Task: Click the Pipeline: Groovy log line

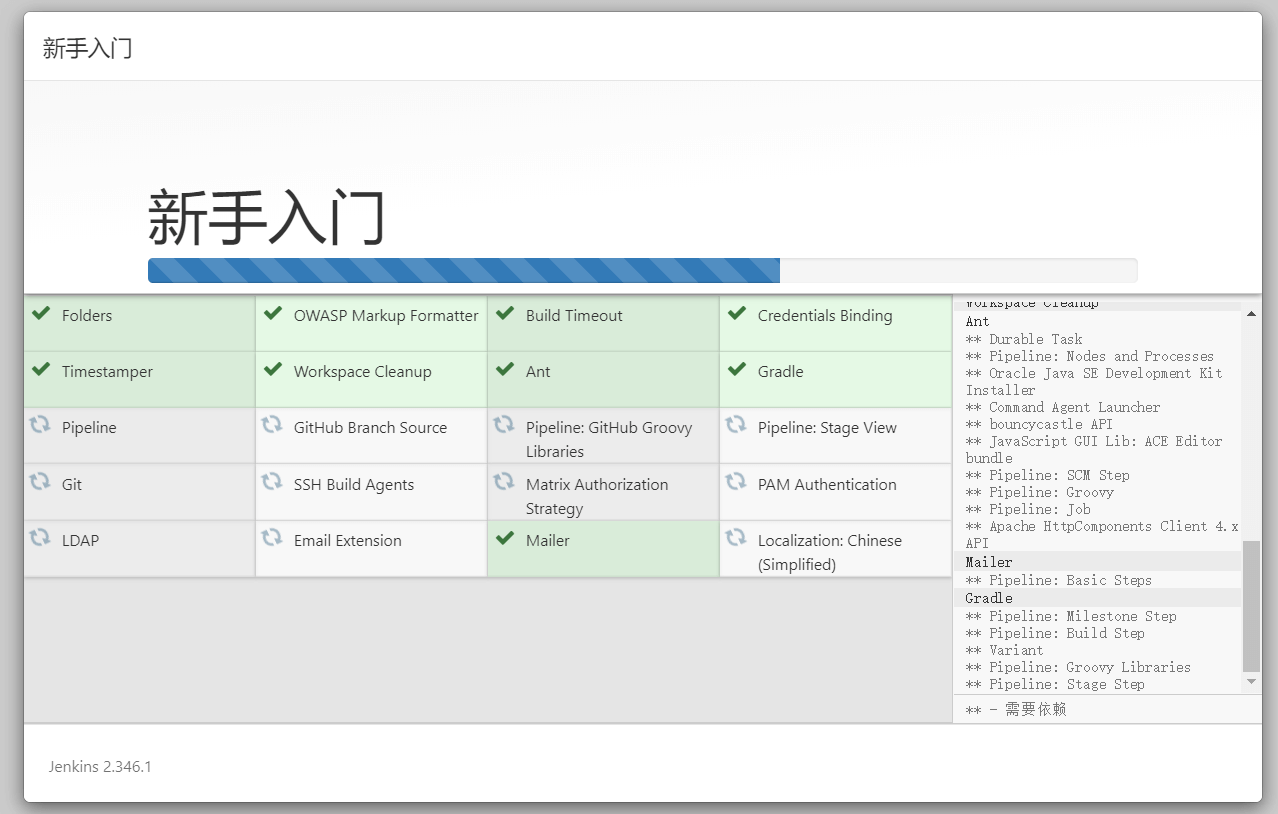Action: [x=1039, y=492]
